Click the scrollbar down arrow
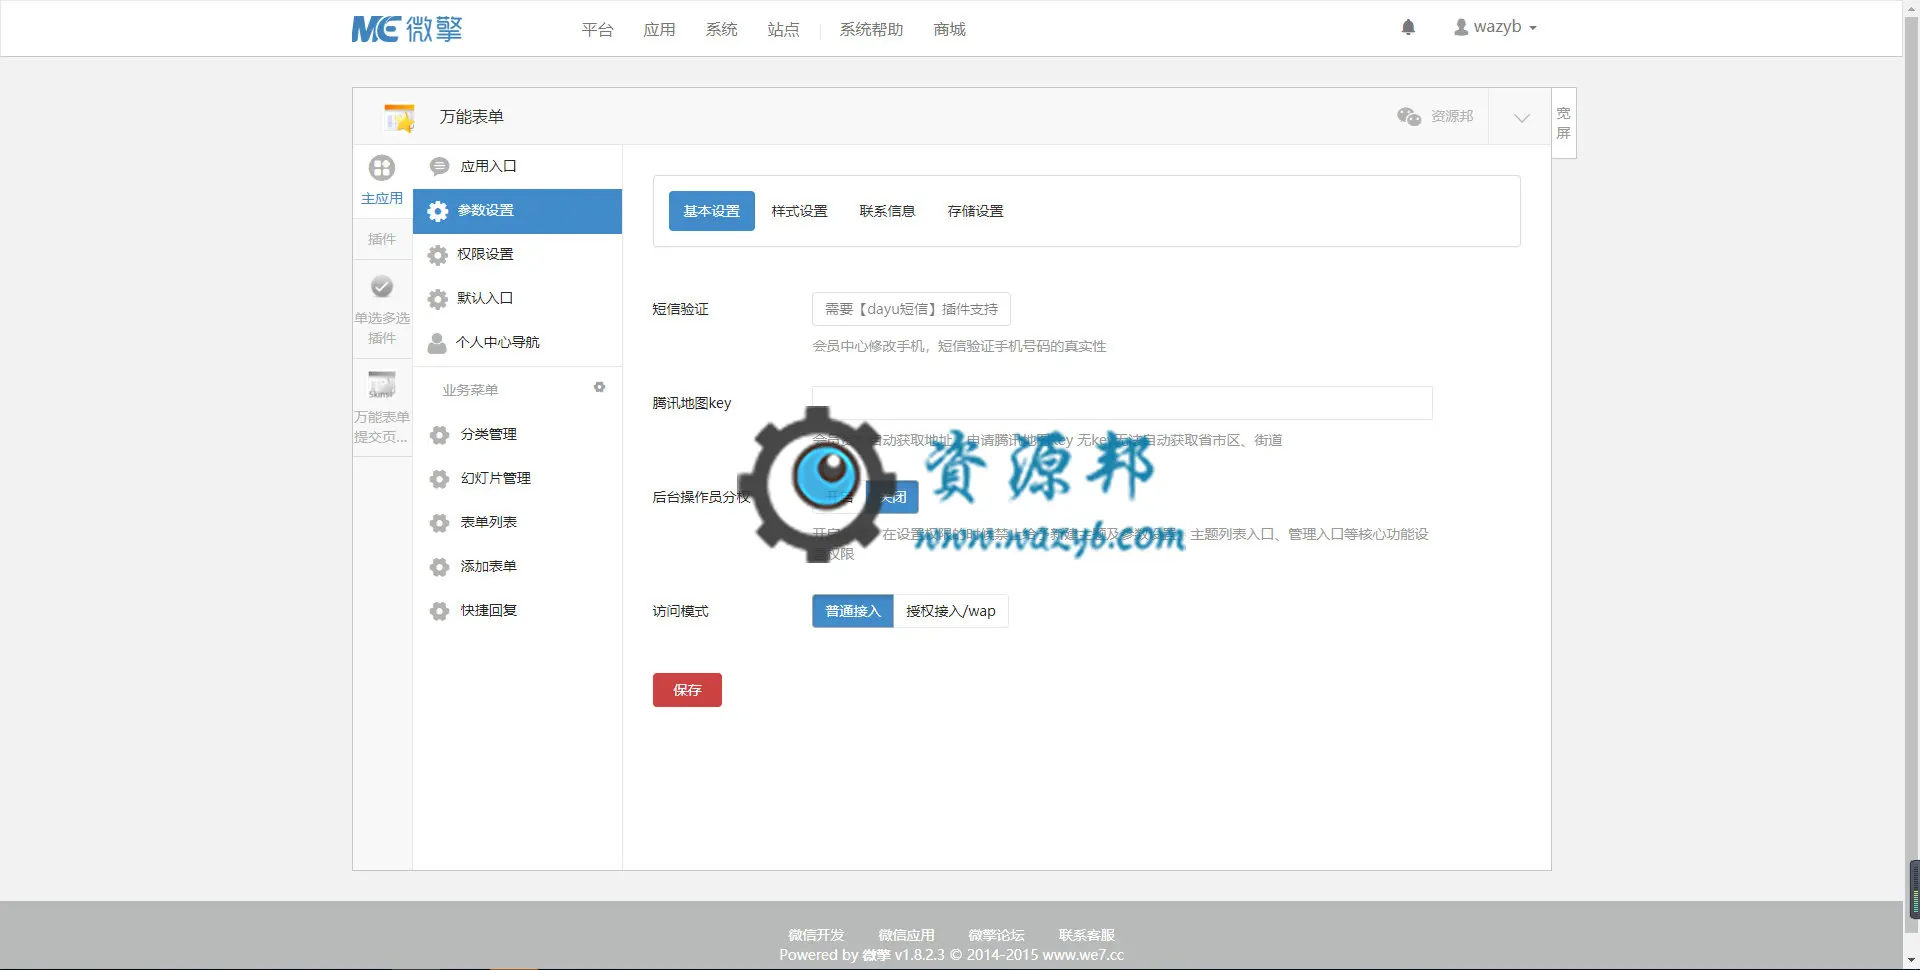Image resolution: width=1920 pixels, height=970 pixels. [x=1912, y=961]
